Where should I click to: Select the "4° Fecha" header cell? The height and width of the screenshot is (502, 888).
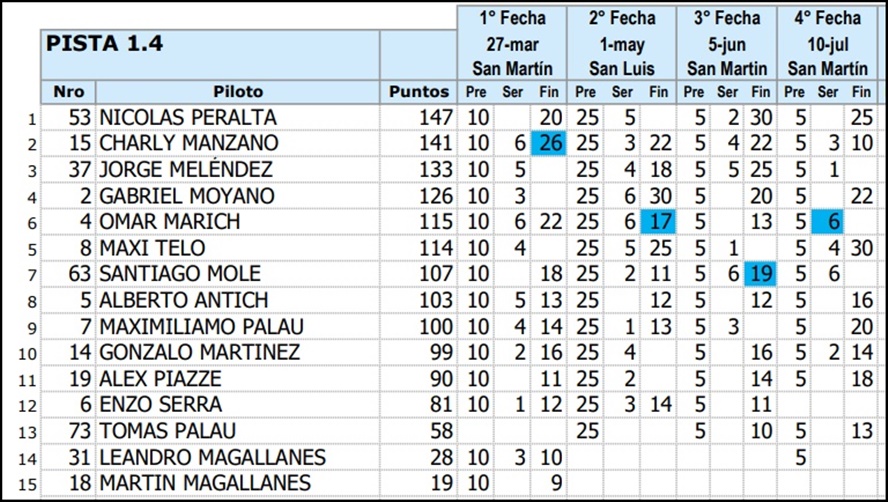tap(827, 18)
